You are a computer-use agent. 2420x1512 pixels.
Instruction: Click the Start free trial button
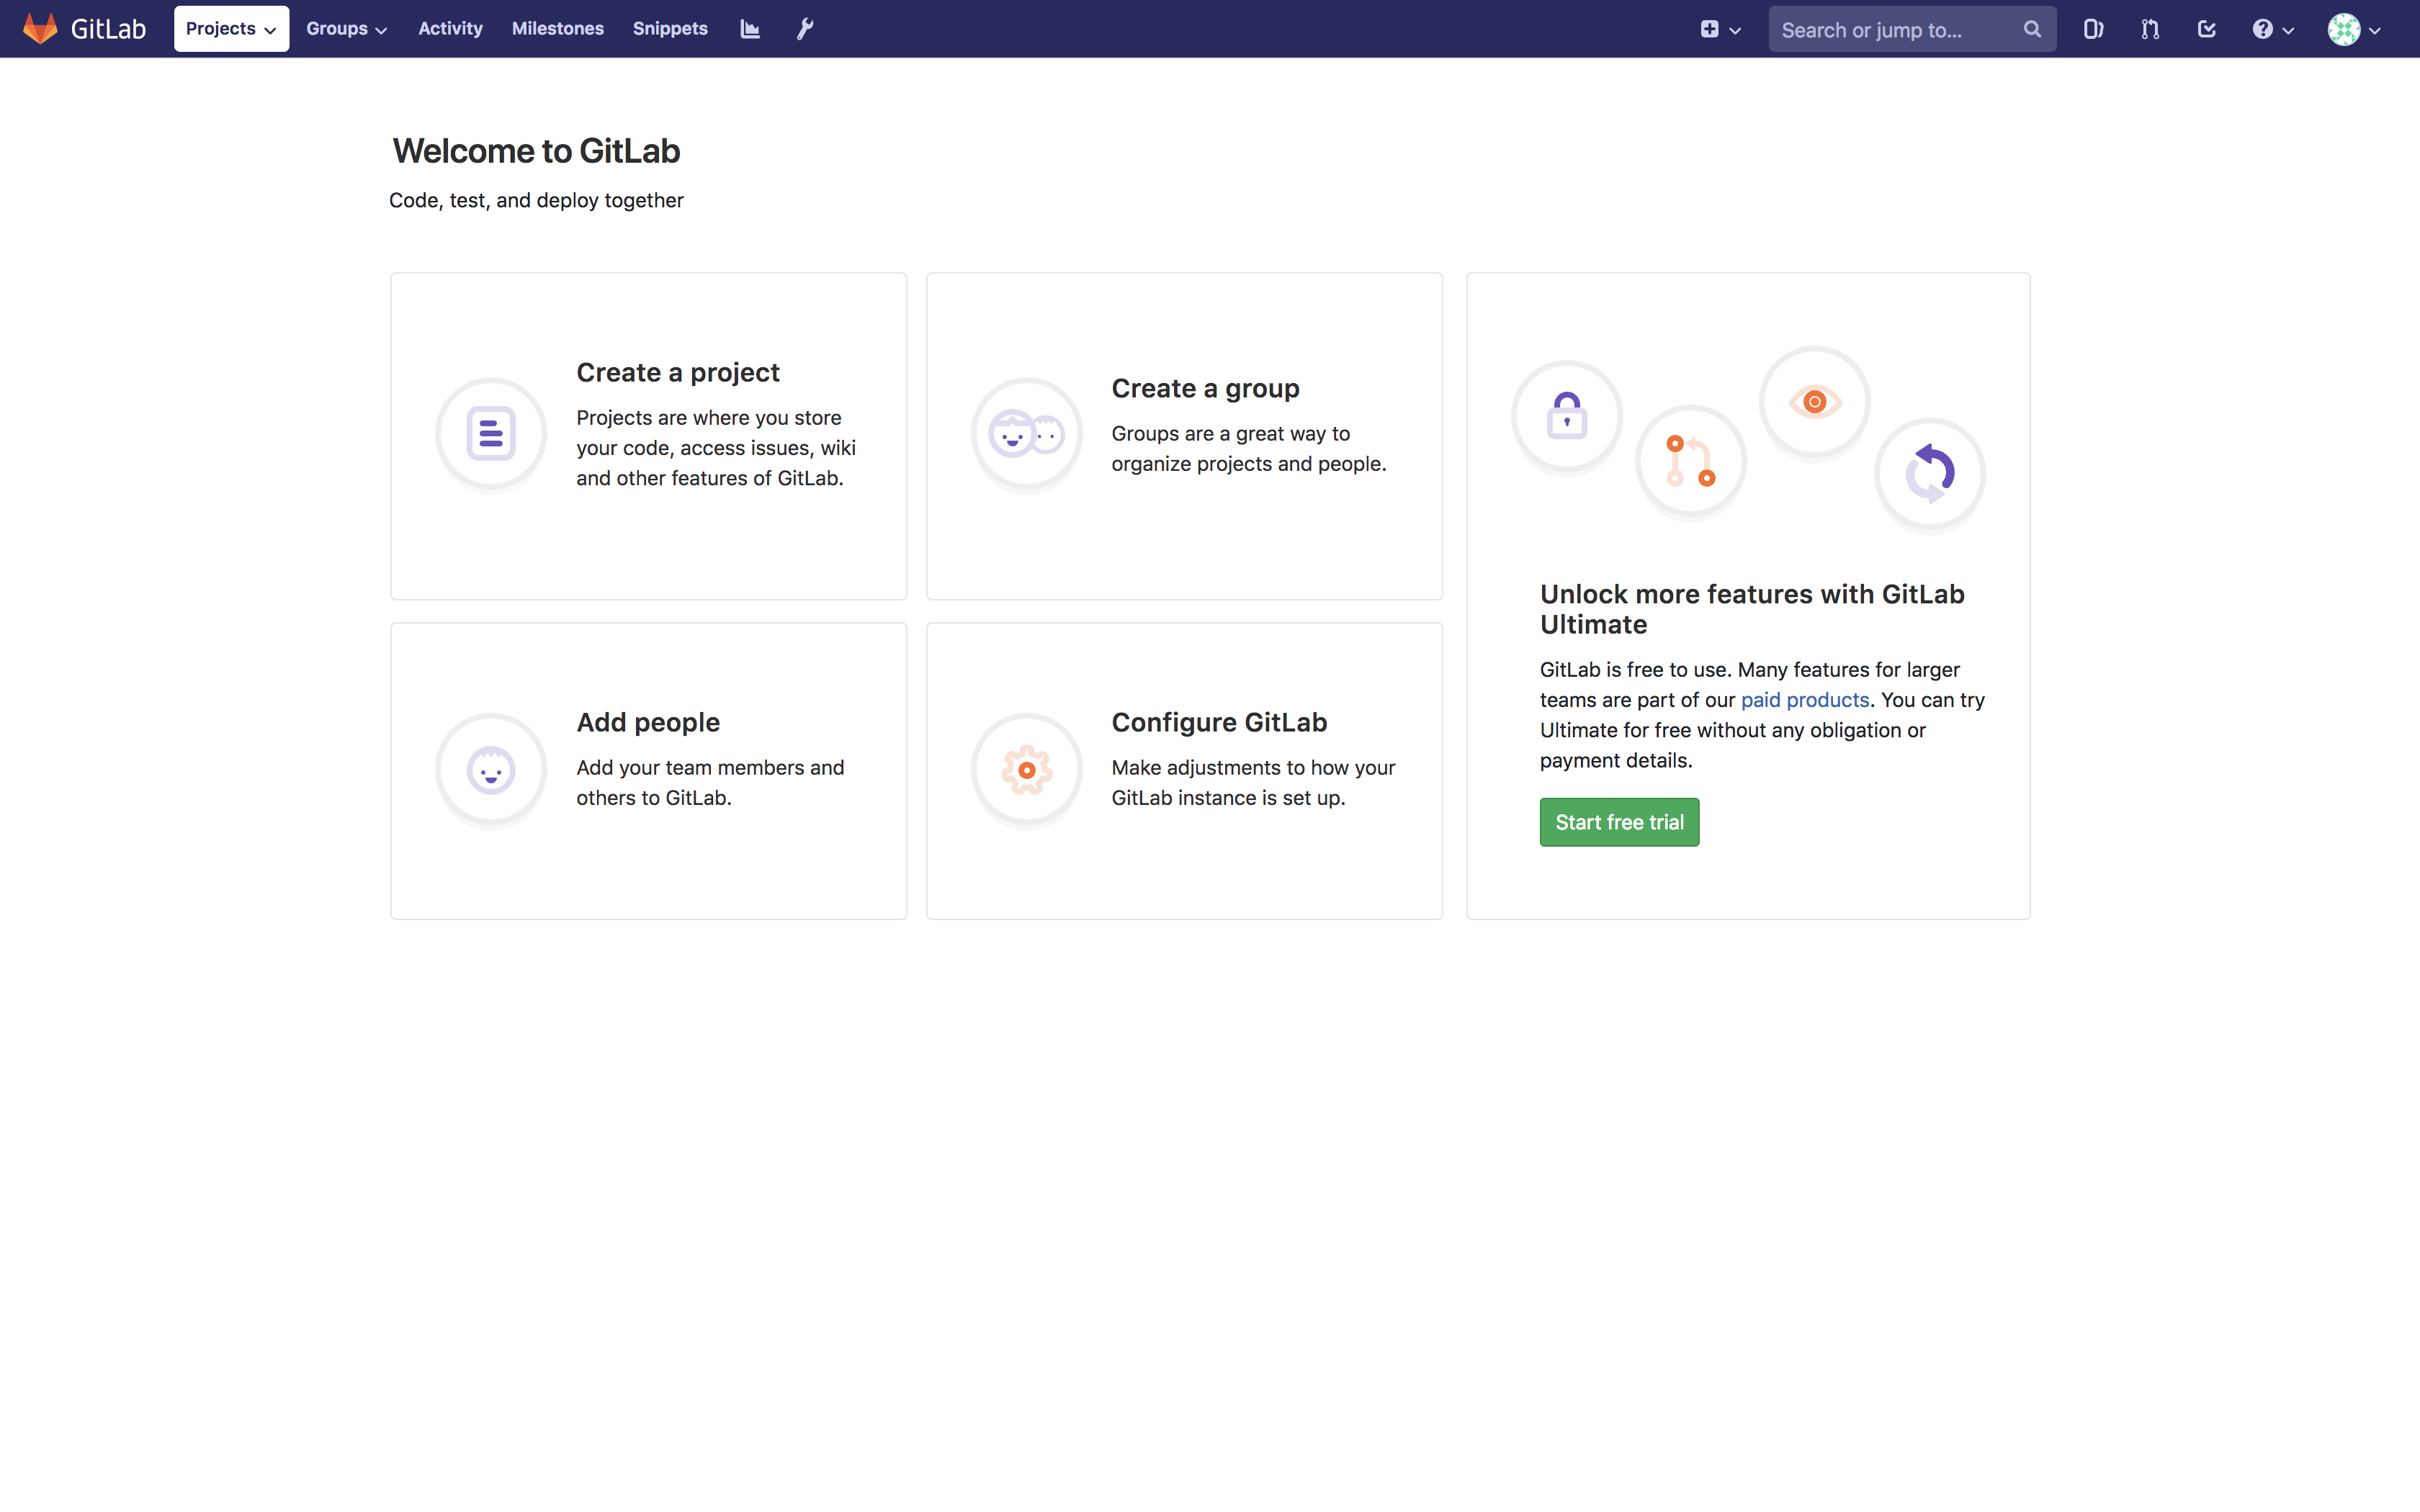[x=1618, y=821]
